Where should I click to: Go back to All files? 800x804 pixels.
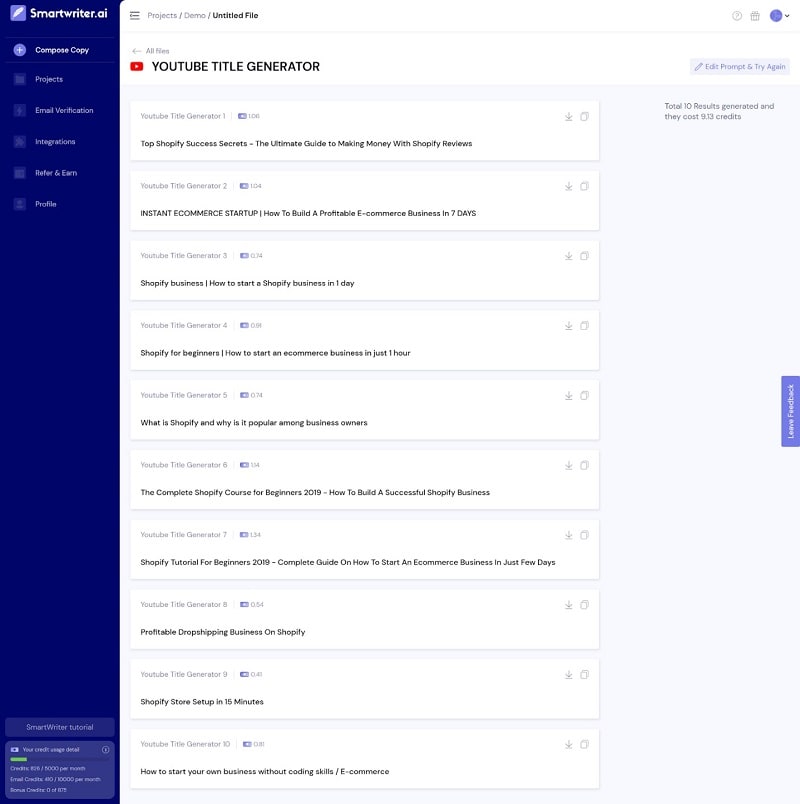tap(151, 51)
